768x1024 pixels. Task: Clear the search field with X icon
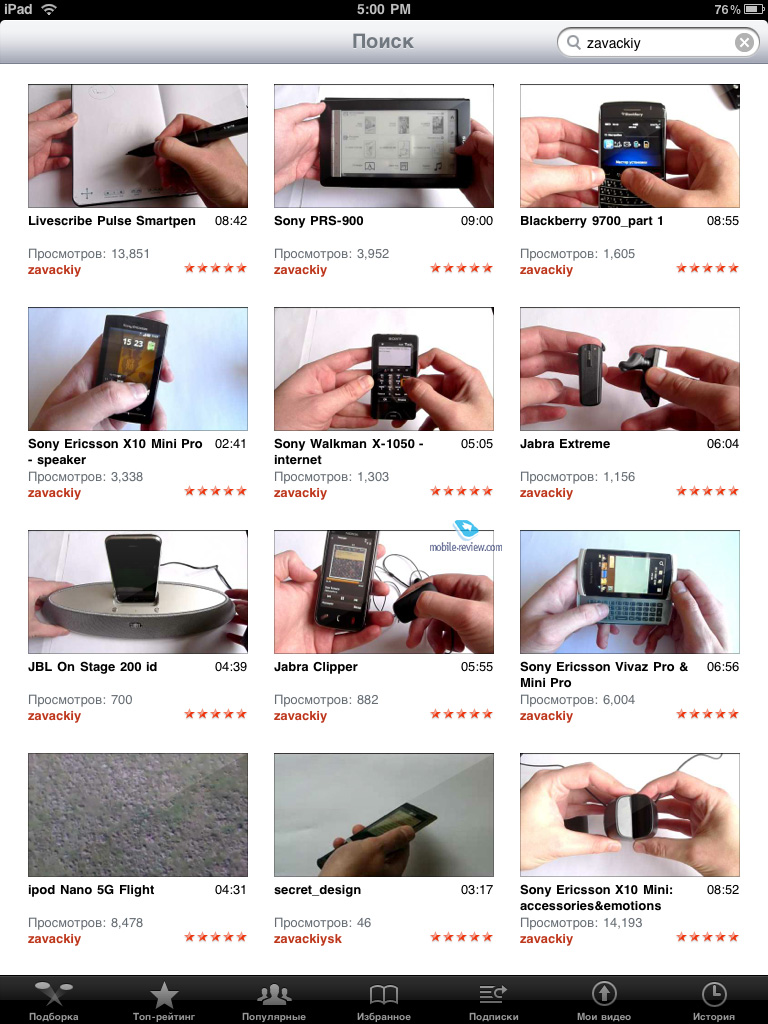click(x=744, y=42)
